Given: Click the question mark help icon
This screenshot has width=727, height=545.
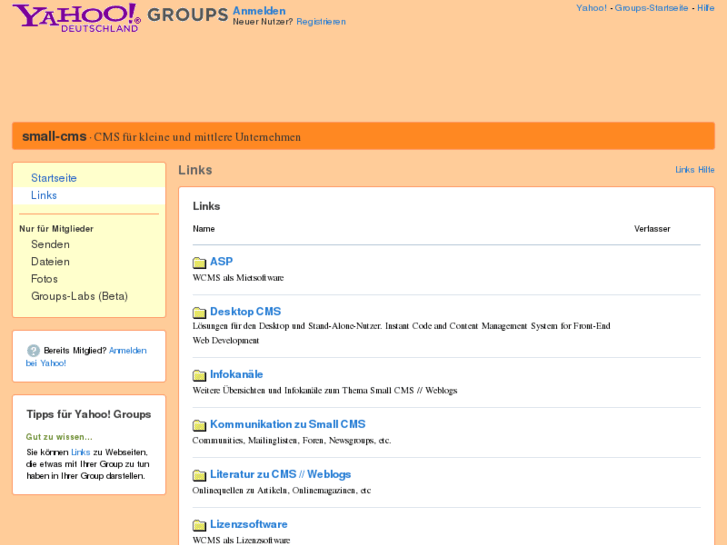Looking at the screenshot, I should point(33,351).
